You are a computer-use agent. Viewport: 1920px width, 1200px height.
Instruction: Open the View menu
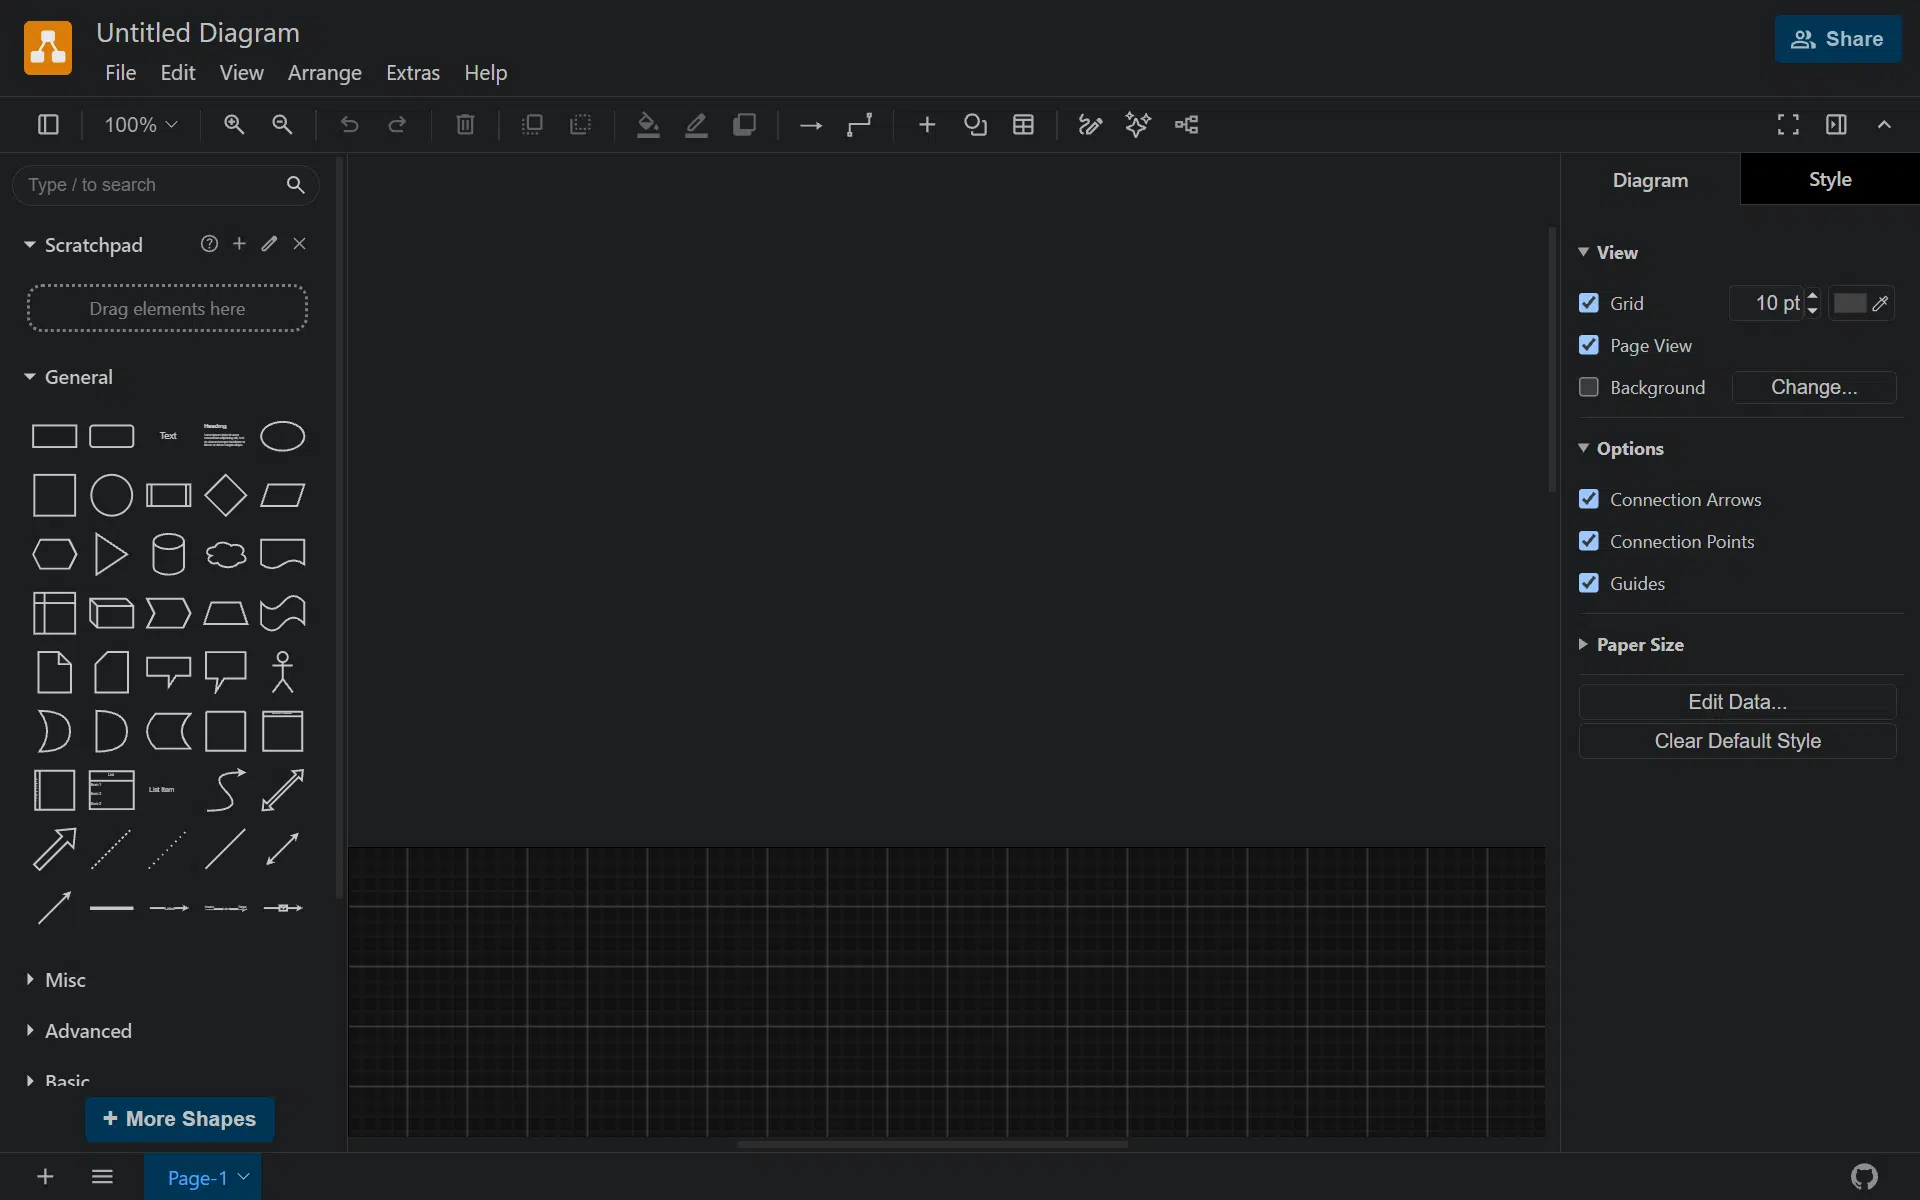coord(241,73)
